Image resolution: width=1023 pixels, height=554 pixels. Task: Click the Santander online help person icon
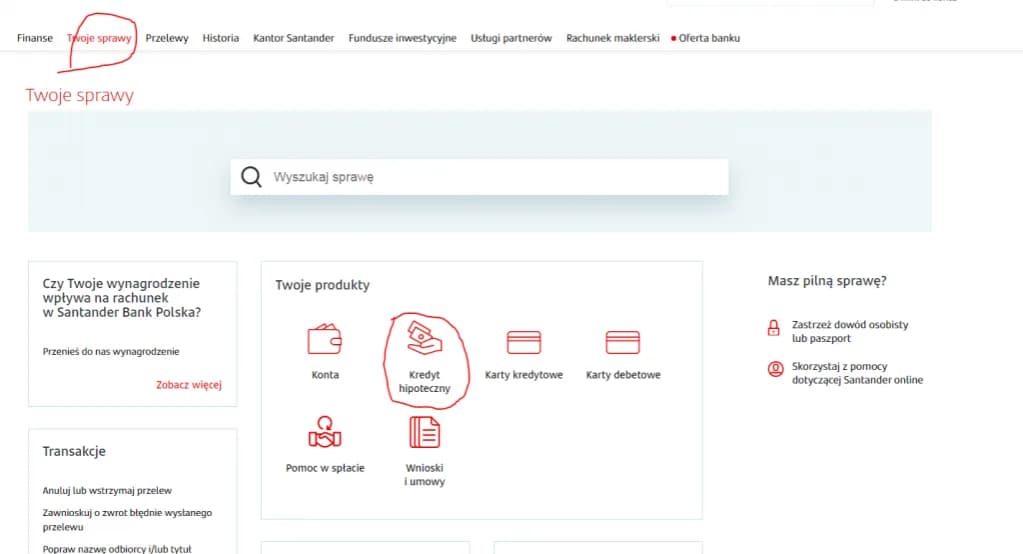coord(773,369)
